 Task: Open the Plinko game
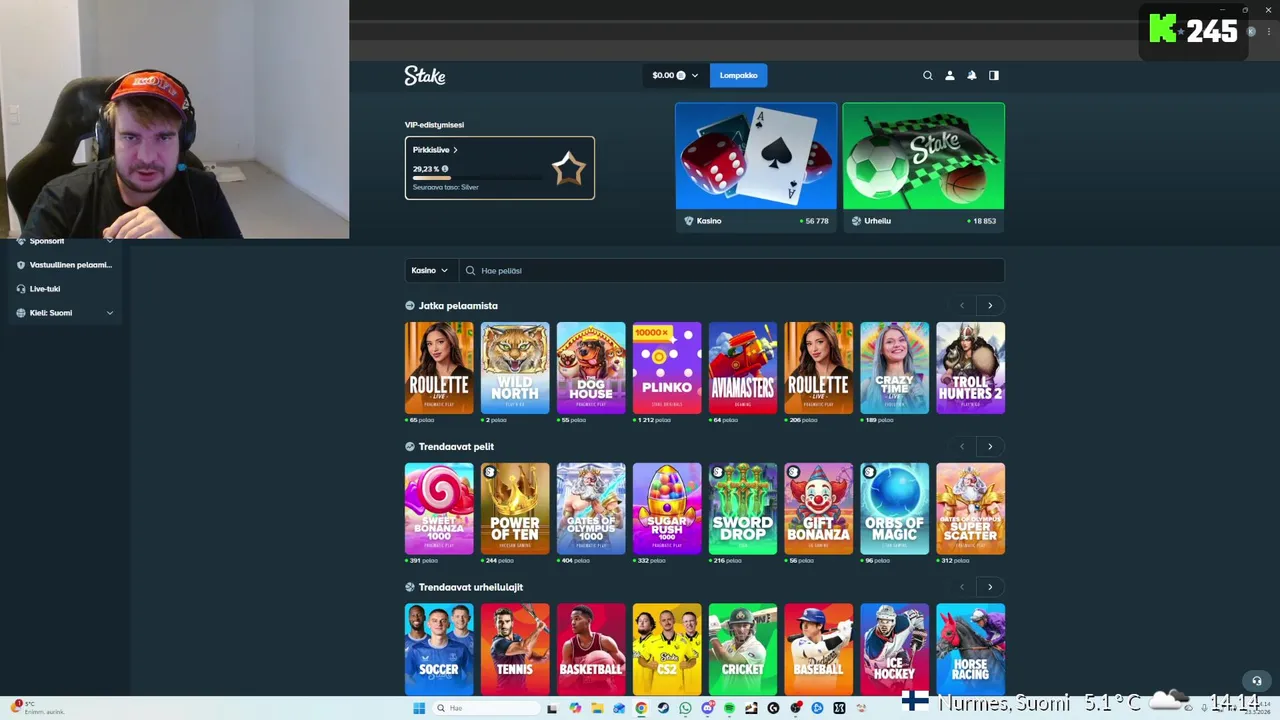coord(667,368)
